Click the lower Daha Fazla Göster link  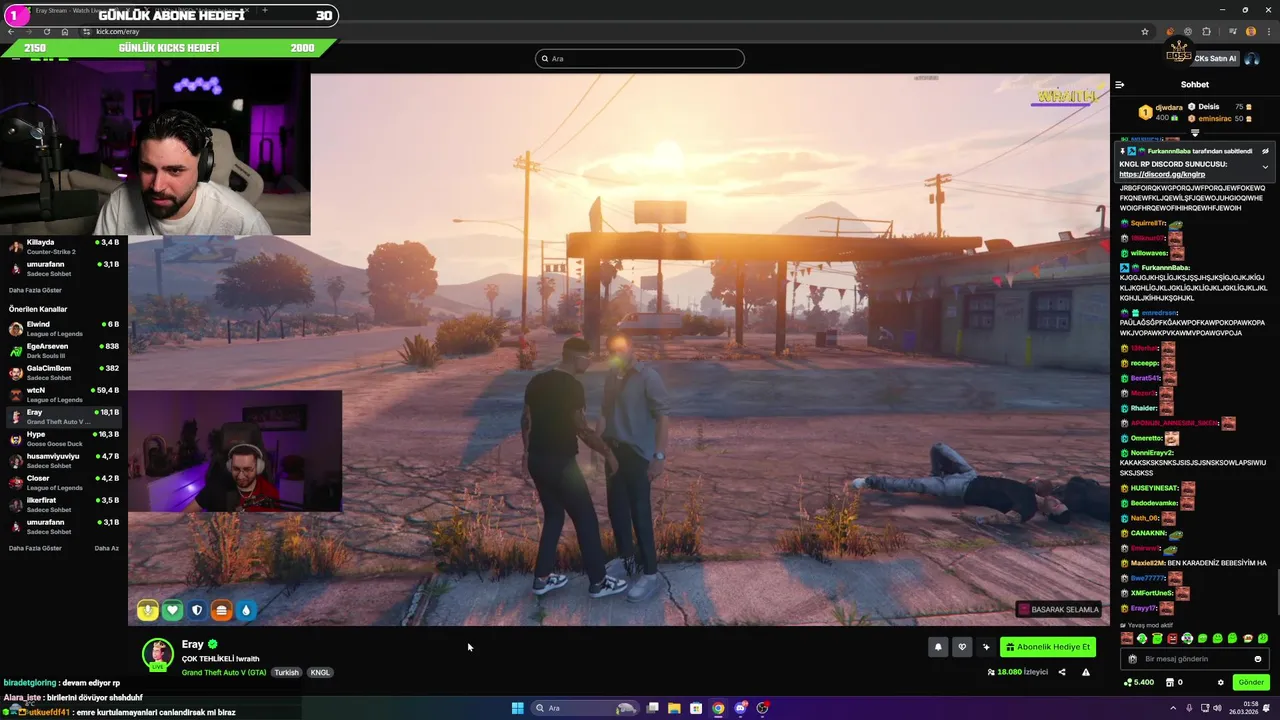[x=35, y=548]
